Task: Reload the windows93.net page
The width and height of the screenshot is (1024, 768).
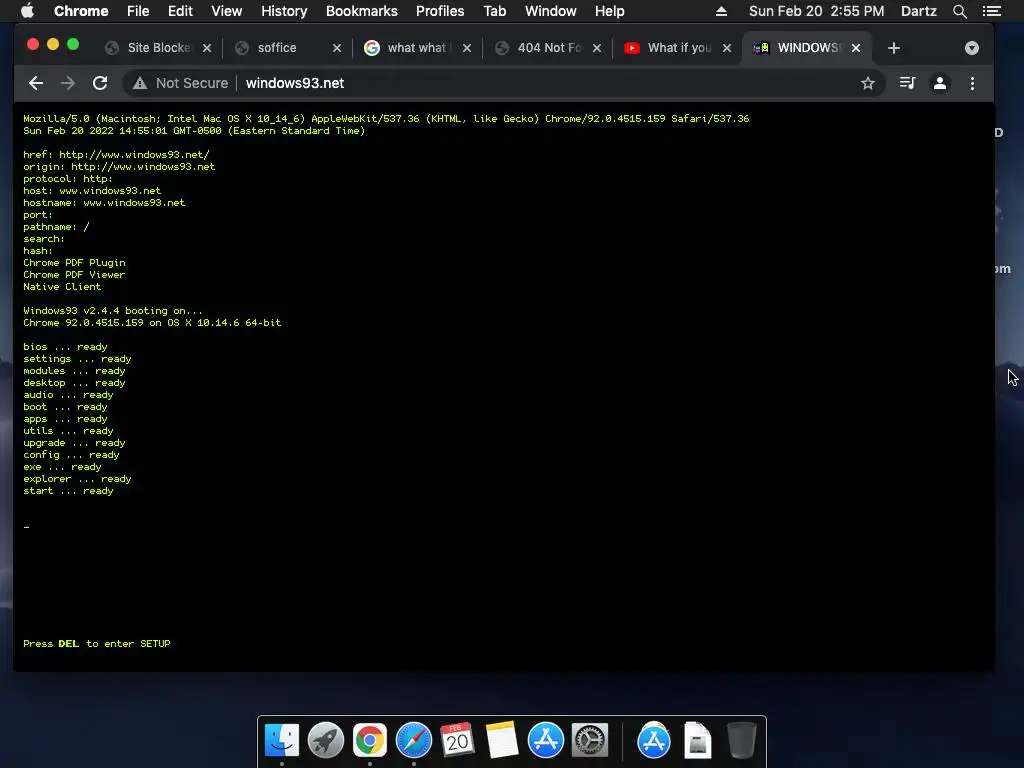Action: [100, 83]
